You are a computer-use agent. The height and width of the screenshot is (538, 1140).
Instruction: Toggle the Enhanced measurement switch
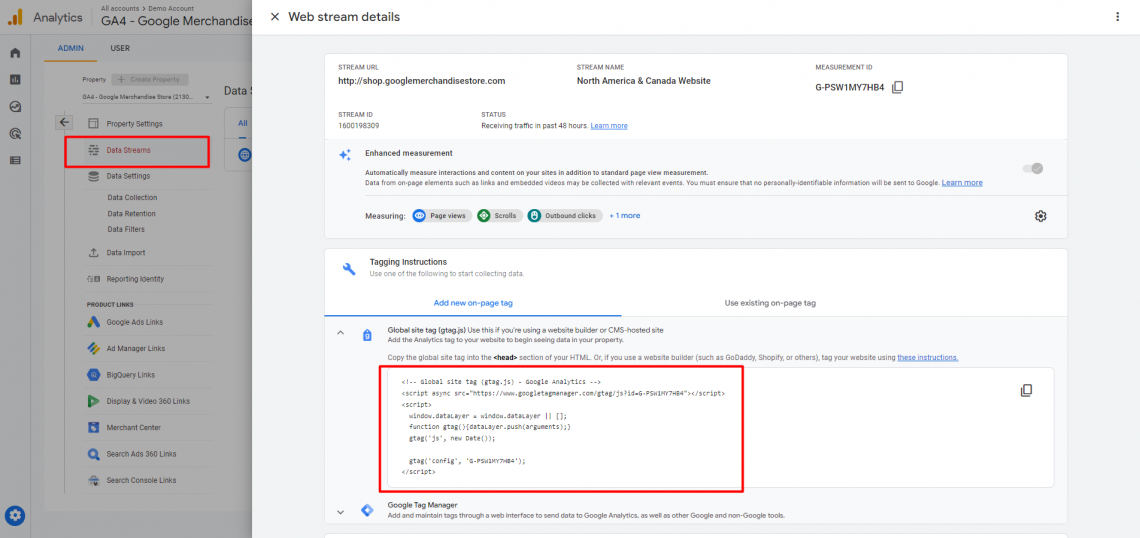pyautogui.click(x=1032, y=168)
